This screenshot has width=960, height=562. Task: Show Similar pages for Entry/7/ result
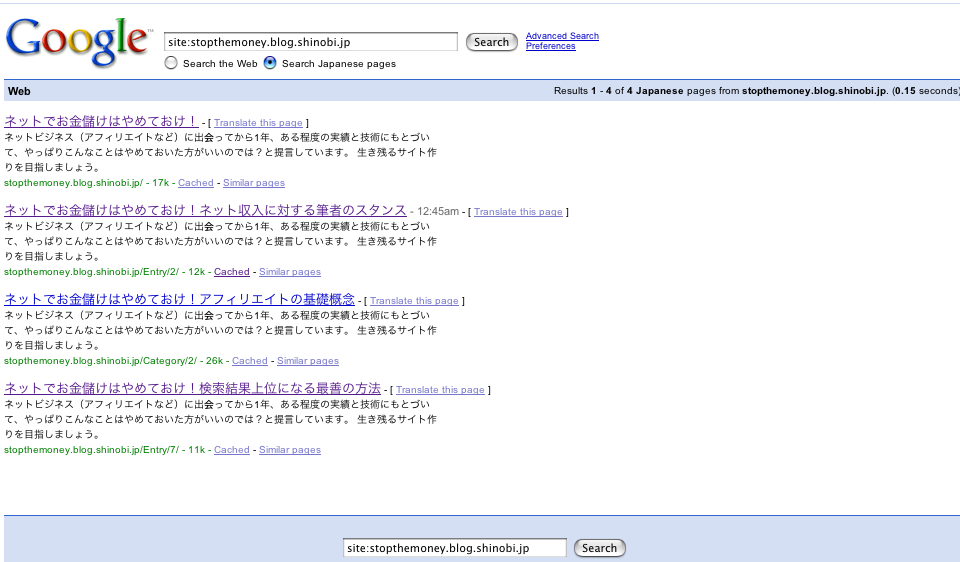(x=290, y=449)
